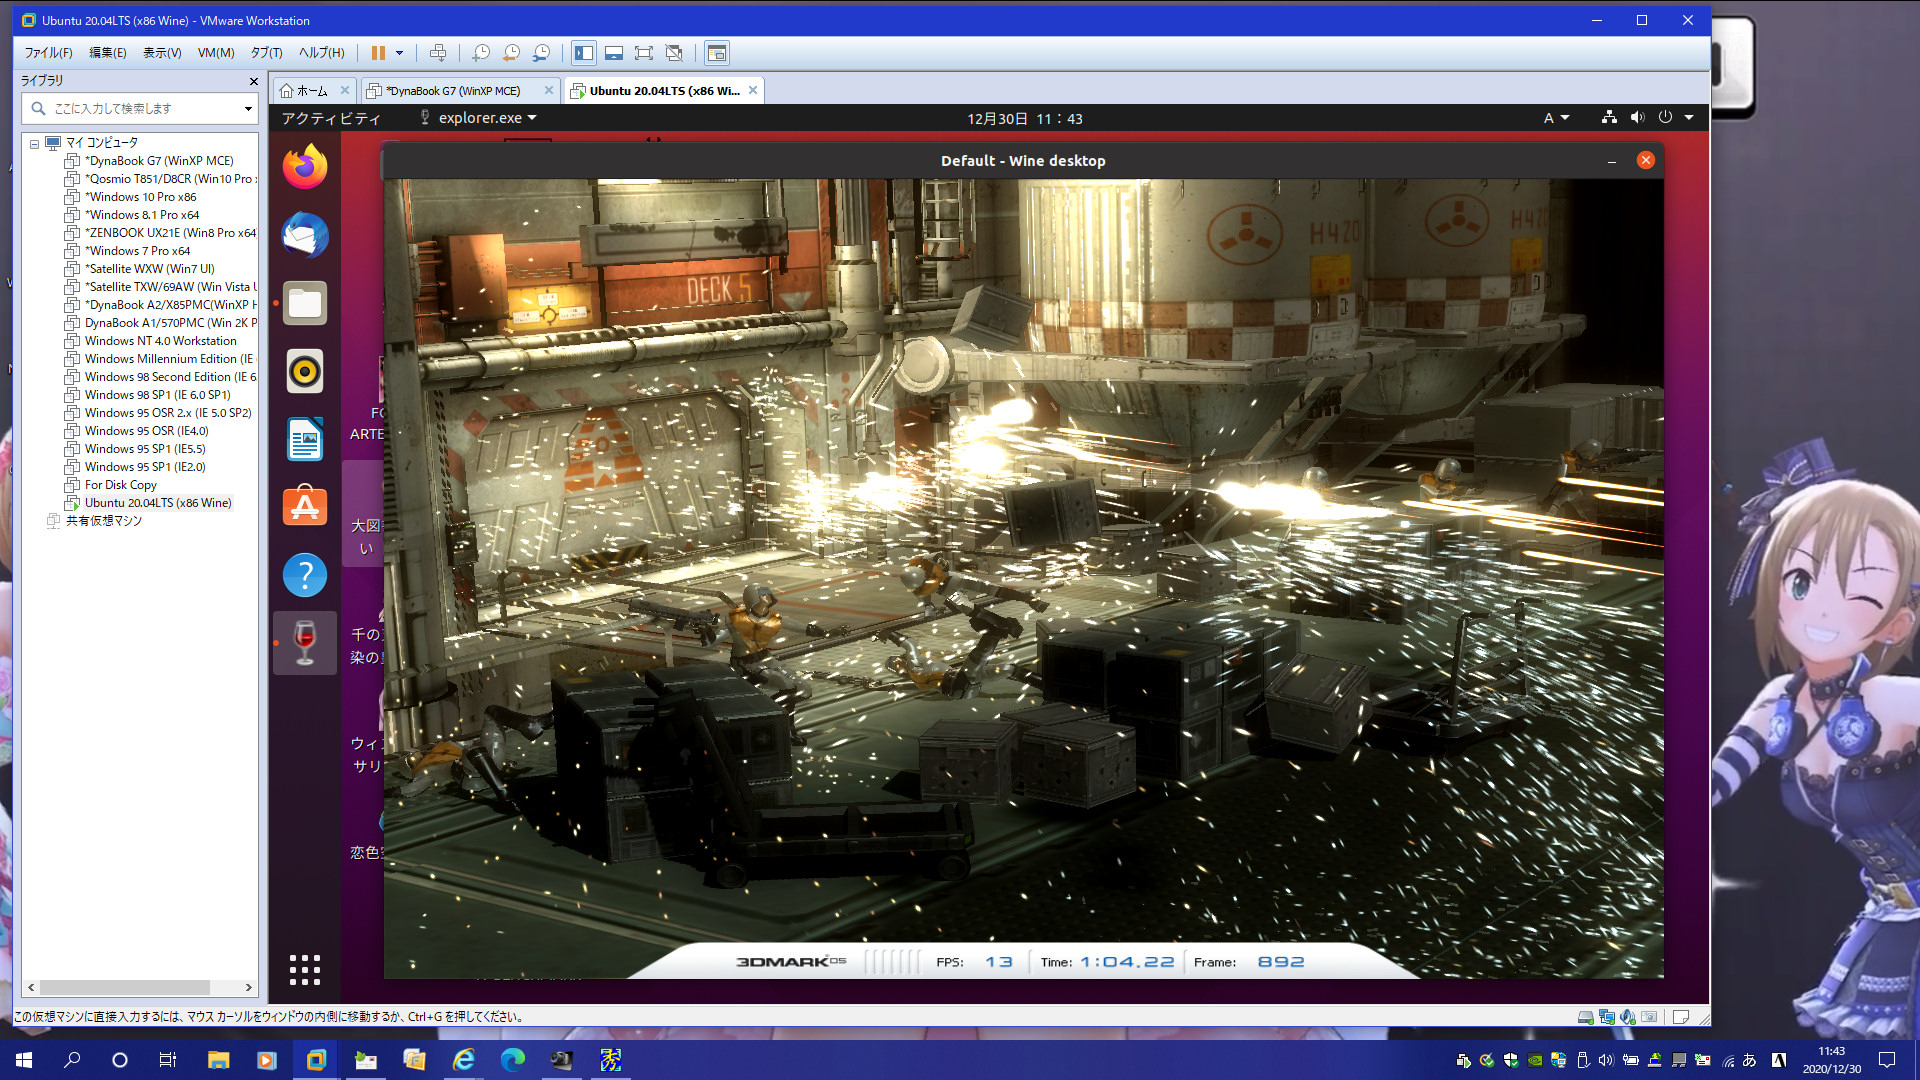Viewport: 1920px width, 1080px height.
Task: Select Windows 7 Pro x64 in library
Action: [x=137, y=251]
